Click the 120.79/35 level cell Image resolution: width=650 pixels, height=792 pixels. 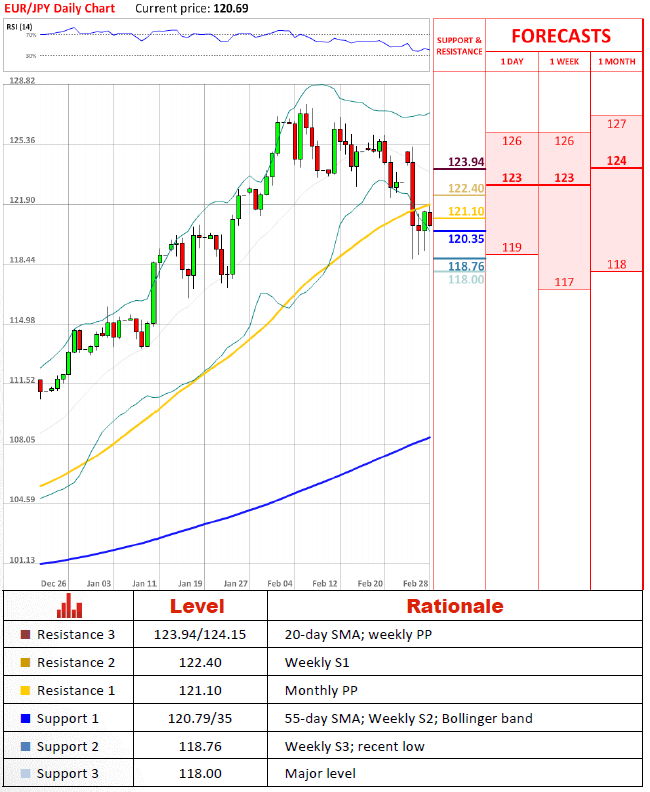(200, 718)
